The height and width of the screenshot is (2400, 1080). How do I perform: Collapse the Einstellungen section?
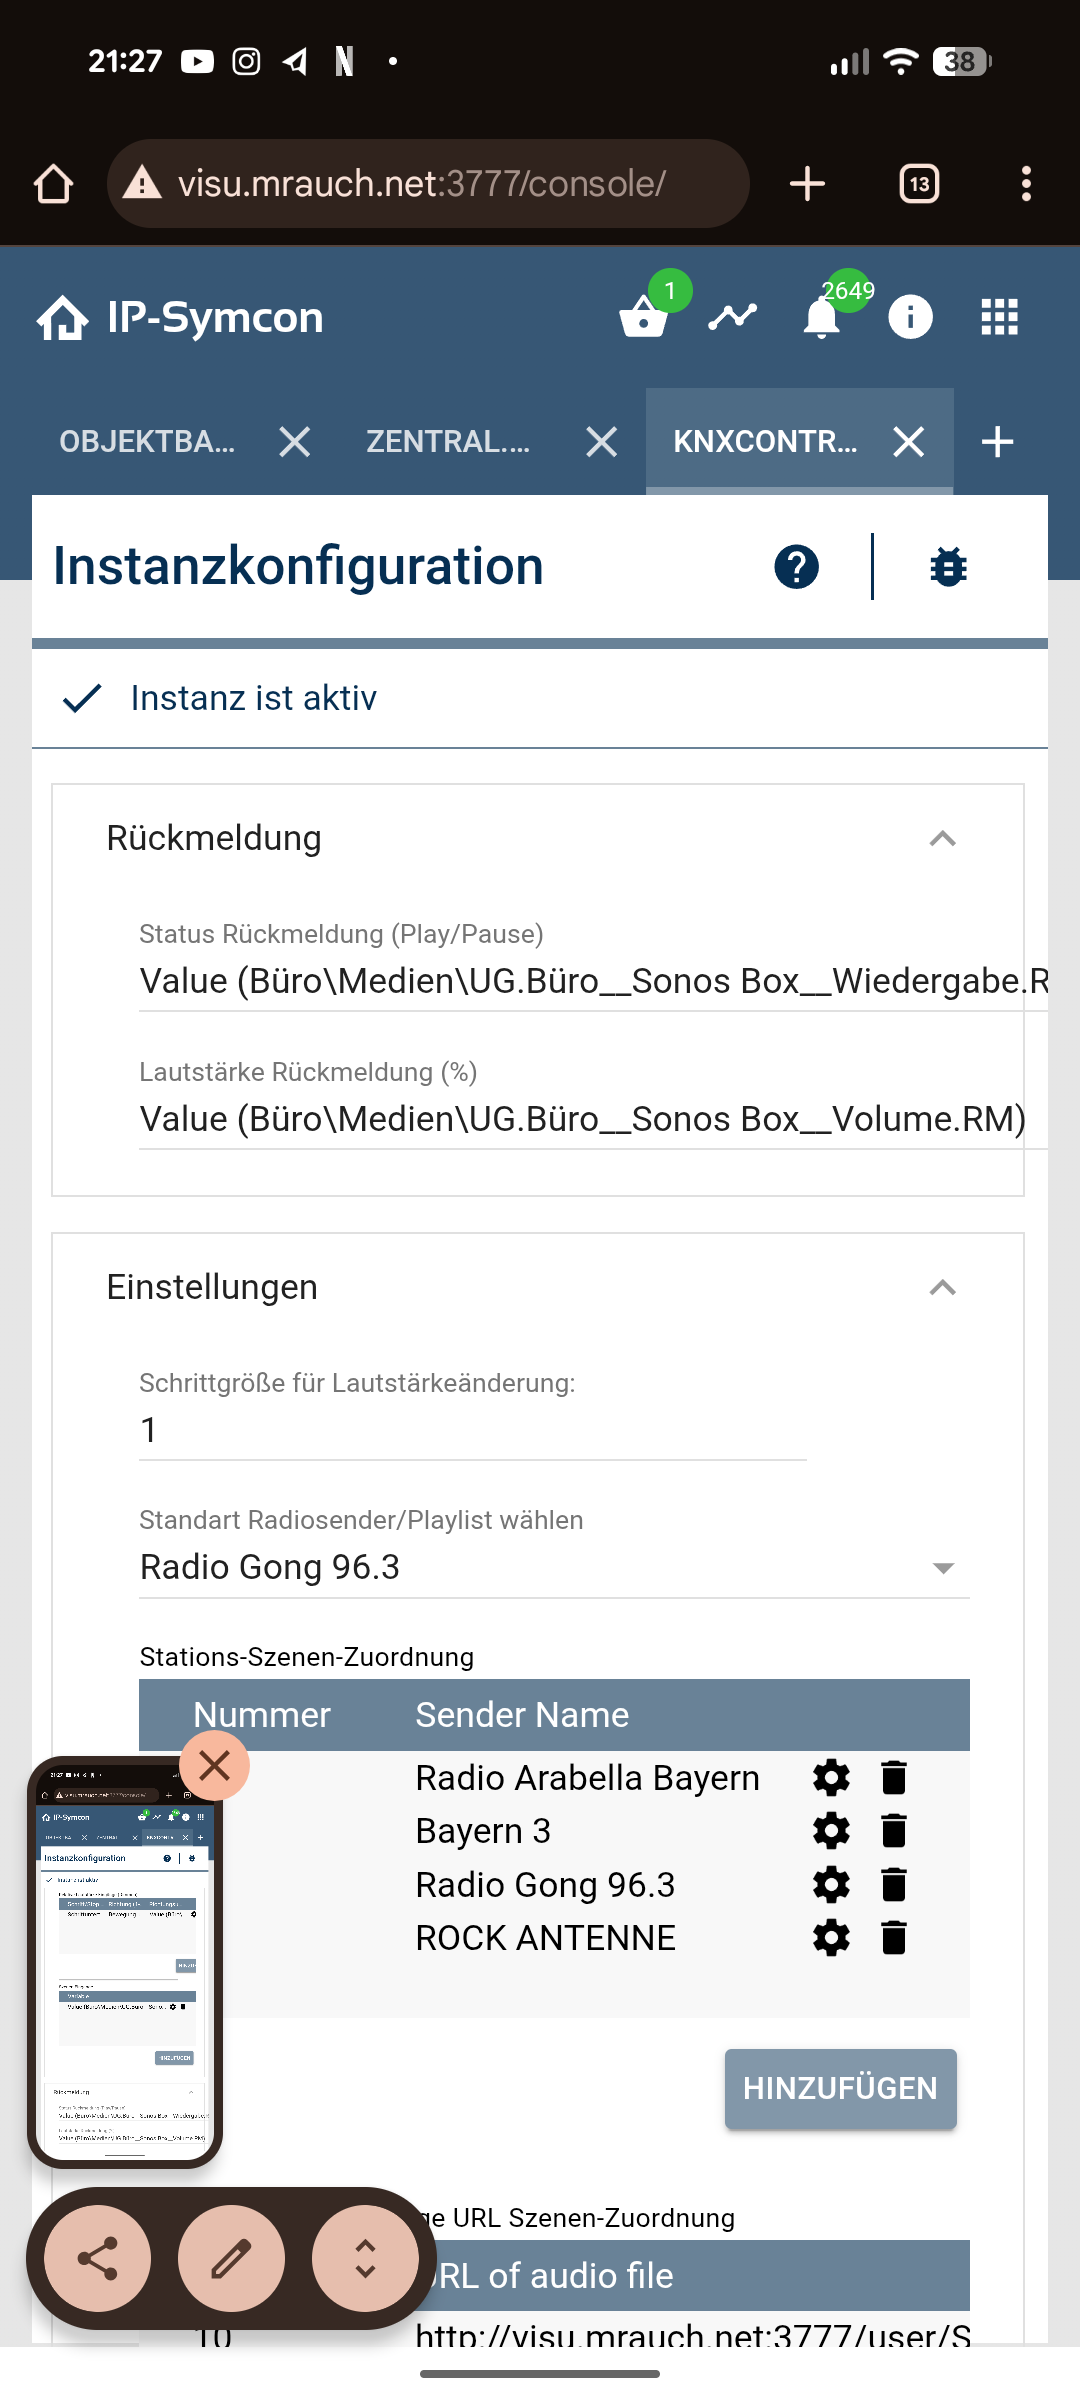coord(942,1288)
